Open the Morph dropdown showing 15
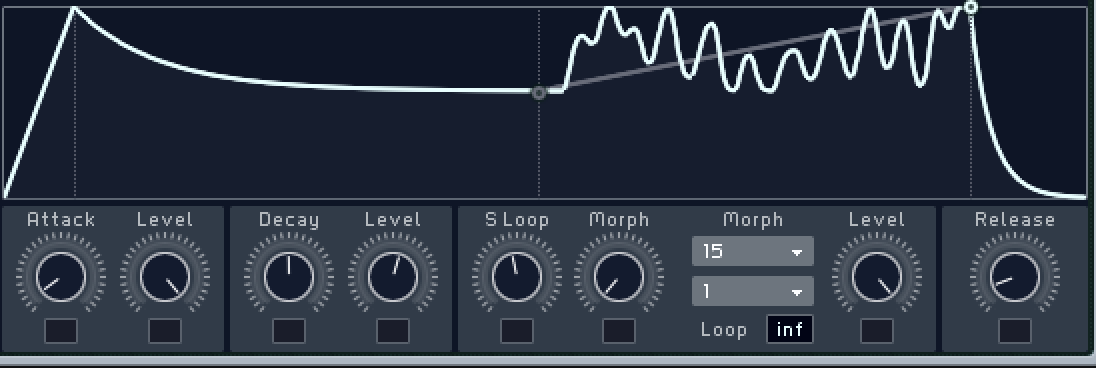 pos(753,251)
